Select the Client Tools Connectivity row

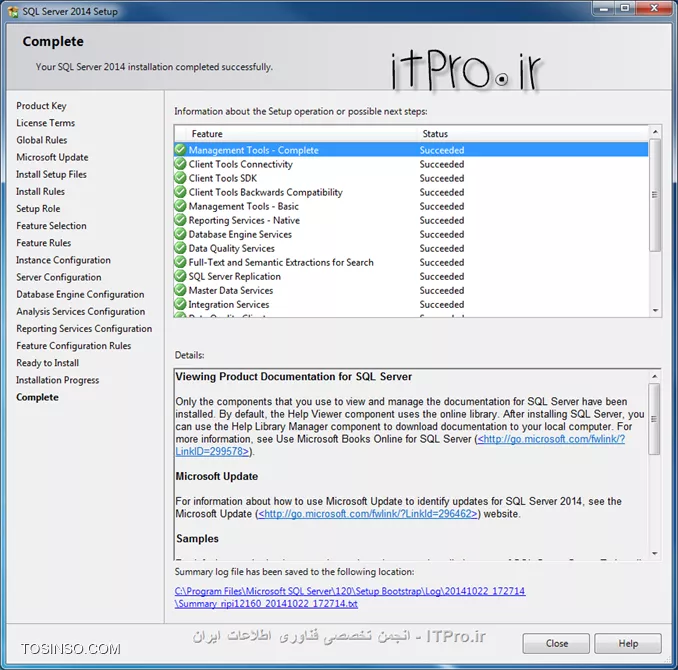click(411, 164)
